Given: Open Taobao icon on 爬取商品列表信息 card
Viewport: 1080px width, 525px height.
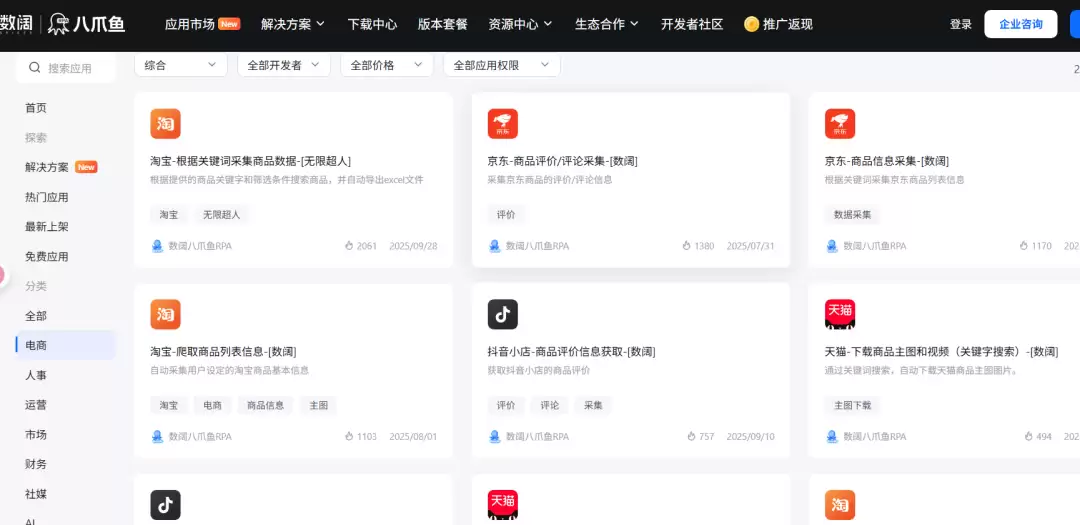Looking at the screenshot, I should coord(165,314).
